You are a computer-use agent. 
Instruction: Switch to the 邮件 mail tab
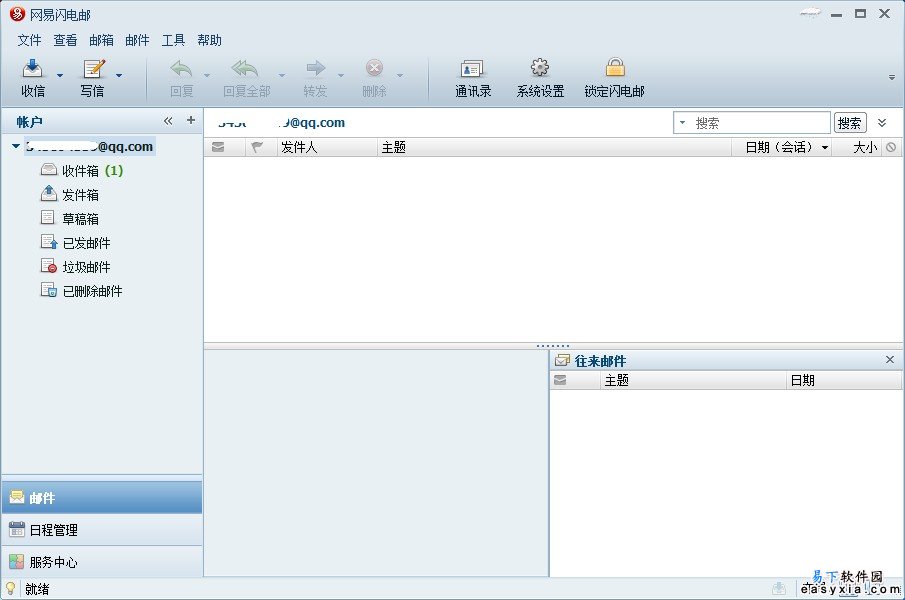(x=102, y=497)
